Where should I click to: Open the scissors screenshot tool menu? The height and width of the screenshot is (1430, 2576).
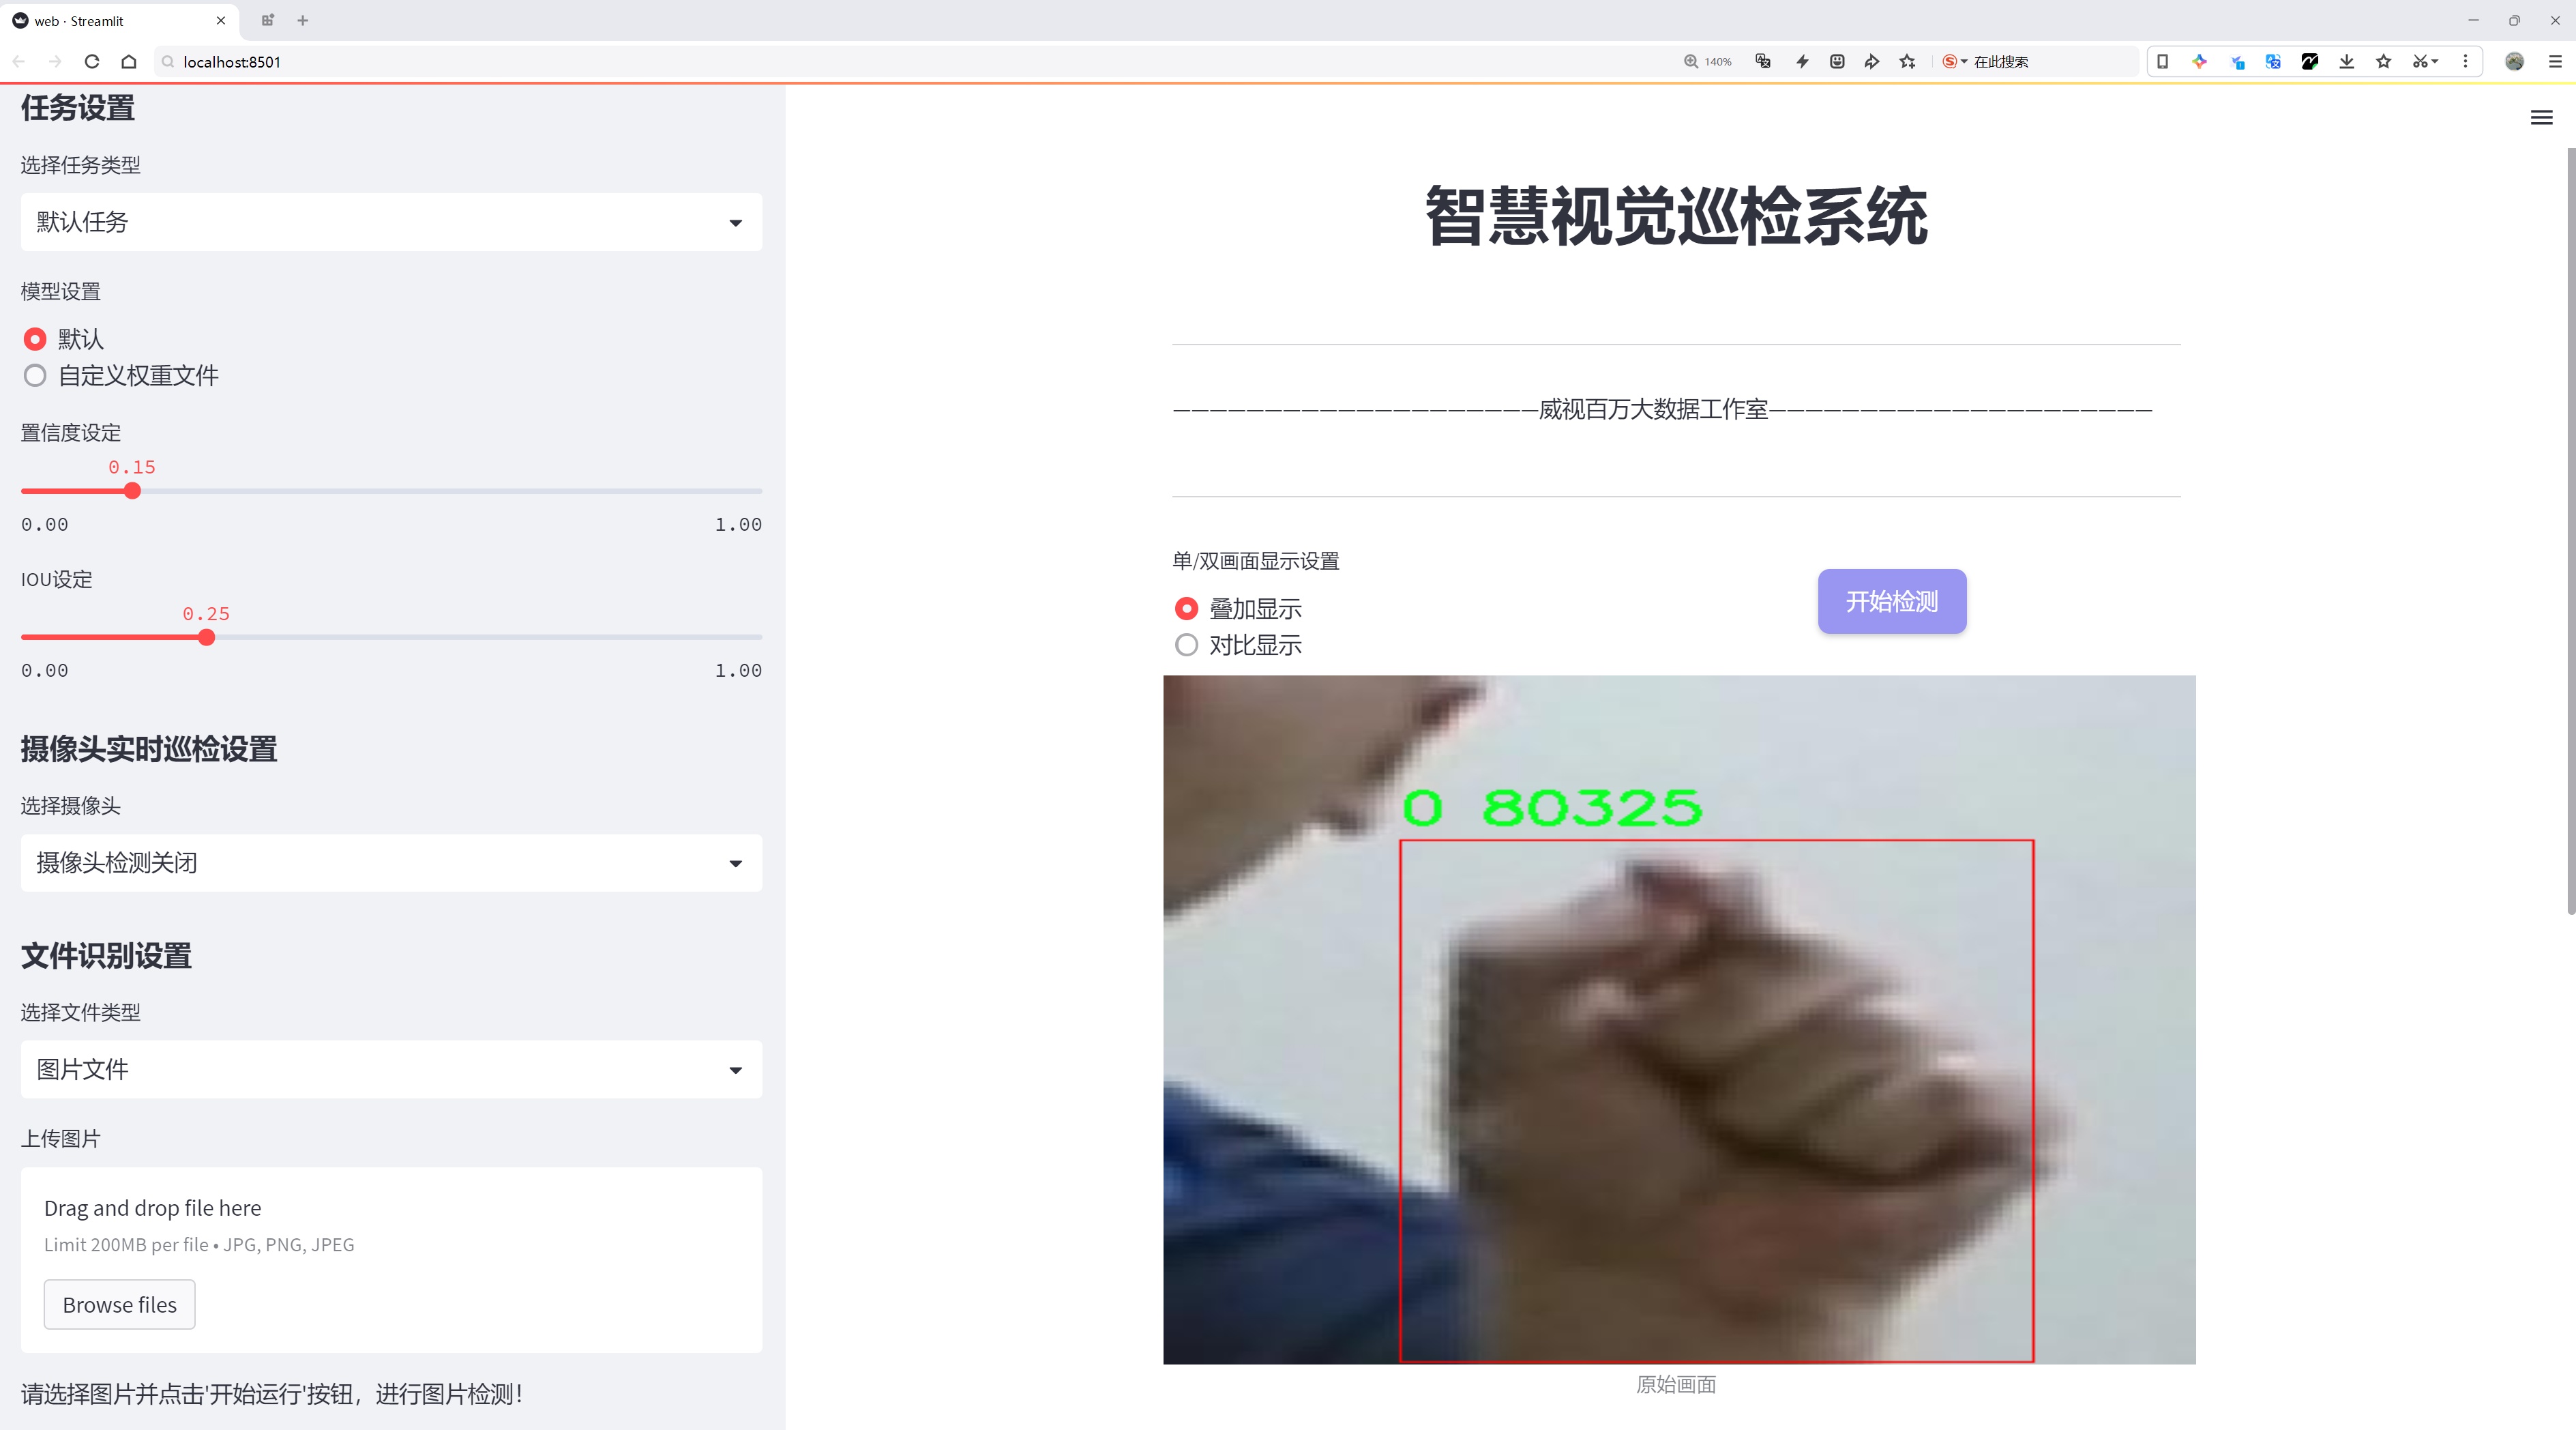(2425, 62)
